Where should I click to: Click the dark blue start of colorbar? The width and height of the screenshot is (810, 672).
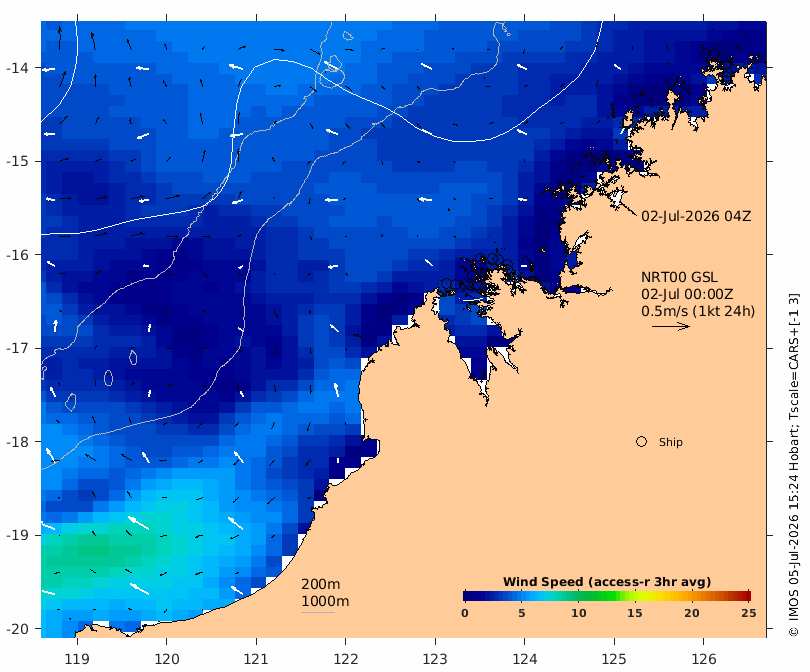pos(470,596)
